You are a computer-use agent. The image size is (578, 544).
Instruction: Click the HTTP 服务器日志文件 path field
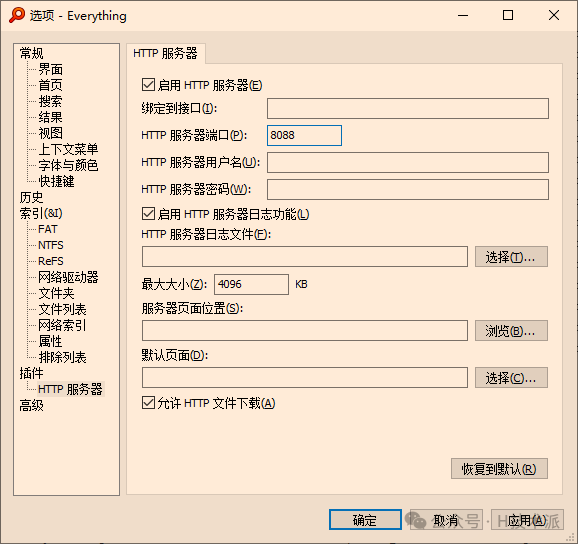[305, 257]
